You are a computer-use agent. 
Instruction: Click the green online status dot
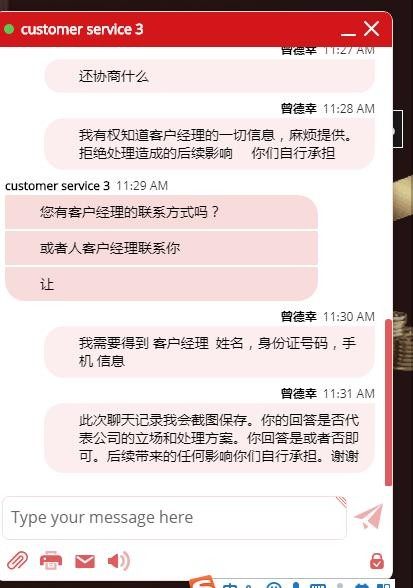click(x=9, y=29)
